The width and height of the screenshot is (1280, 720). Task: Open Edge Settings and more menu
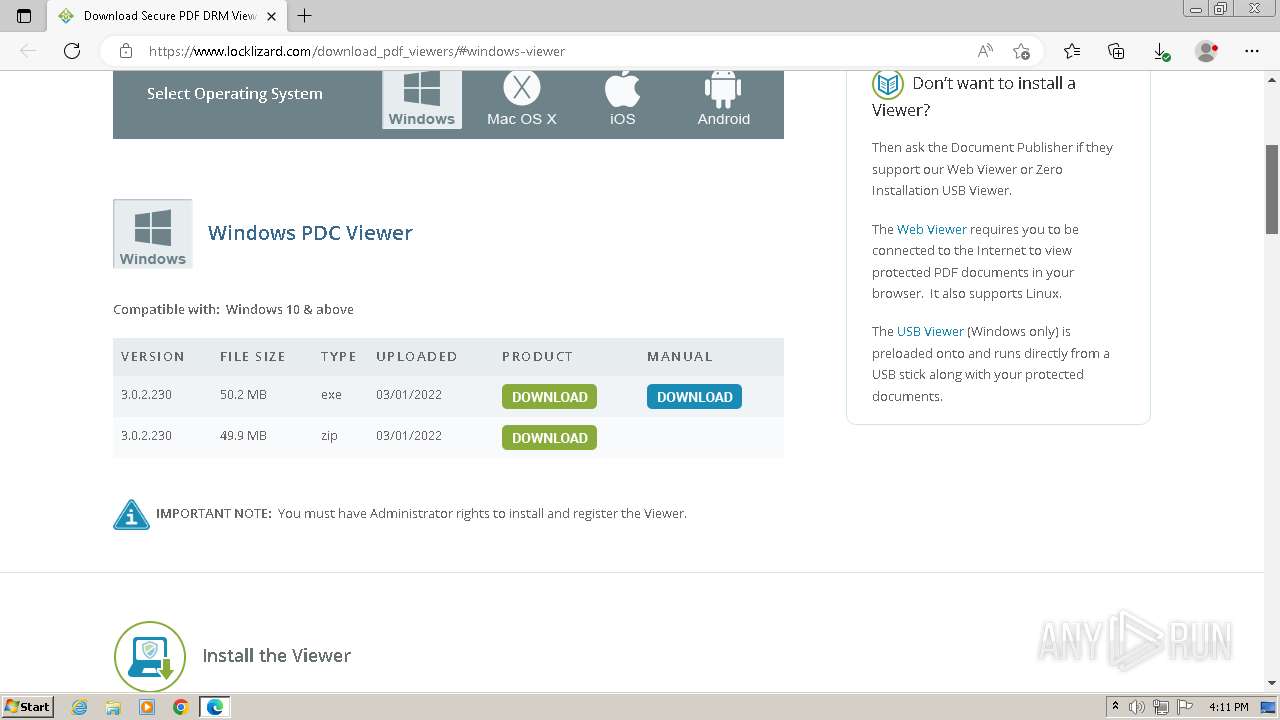(x=1252, y=51)
